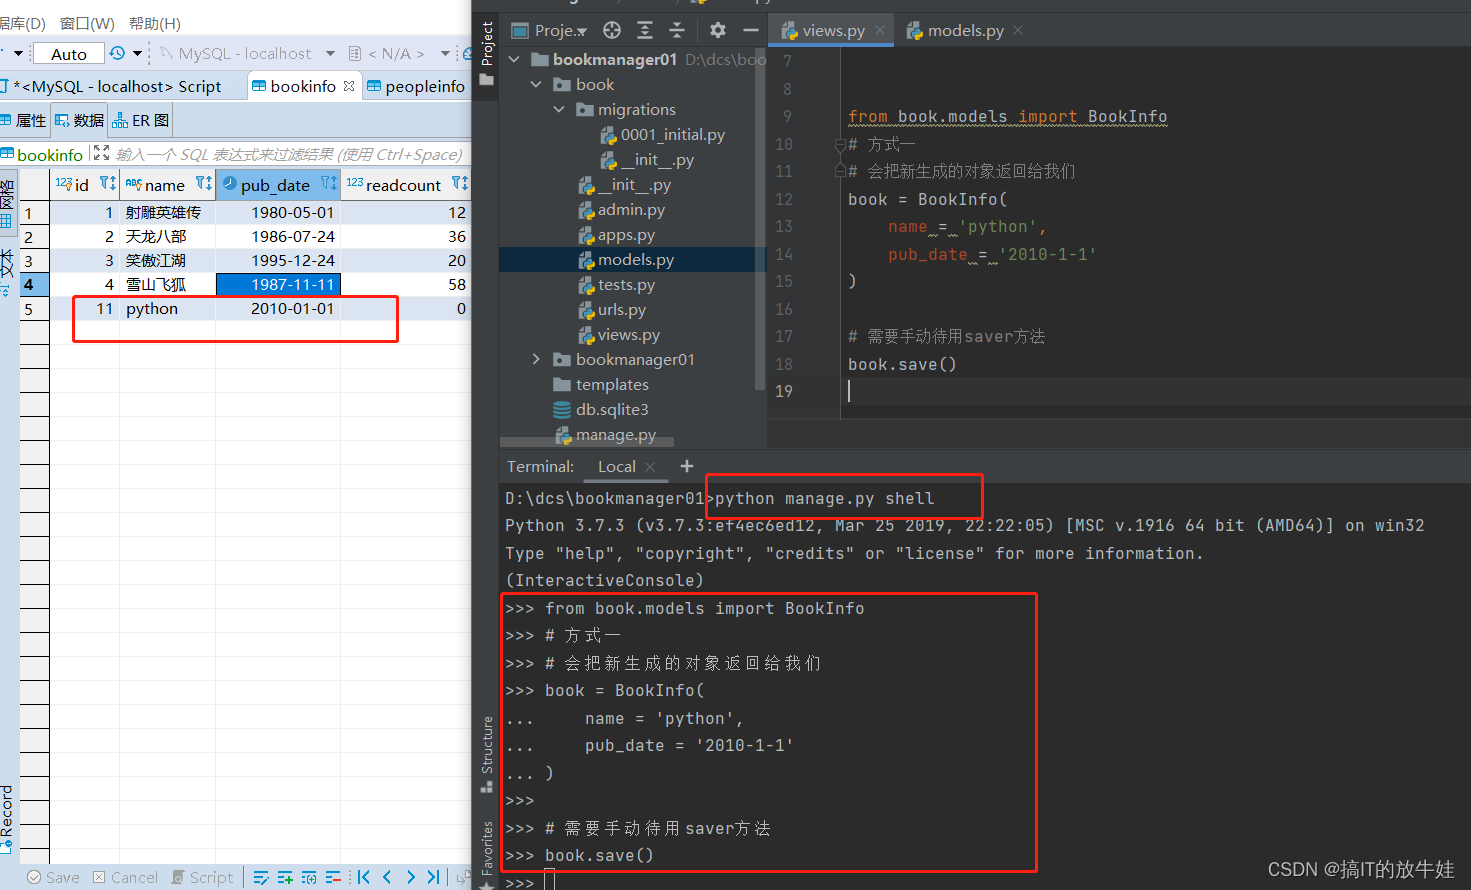Click the Script button in the data grid
The image size is (1471, 890).
pos(203,877)
